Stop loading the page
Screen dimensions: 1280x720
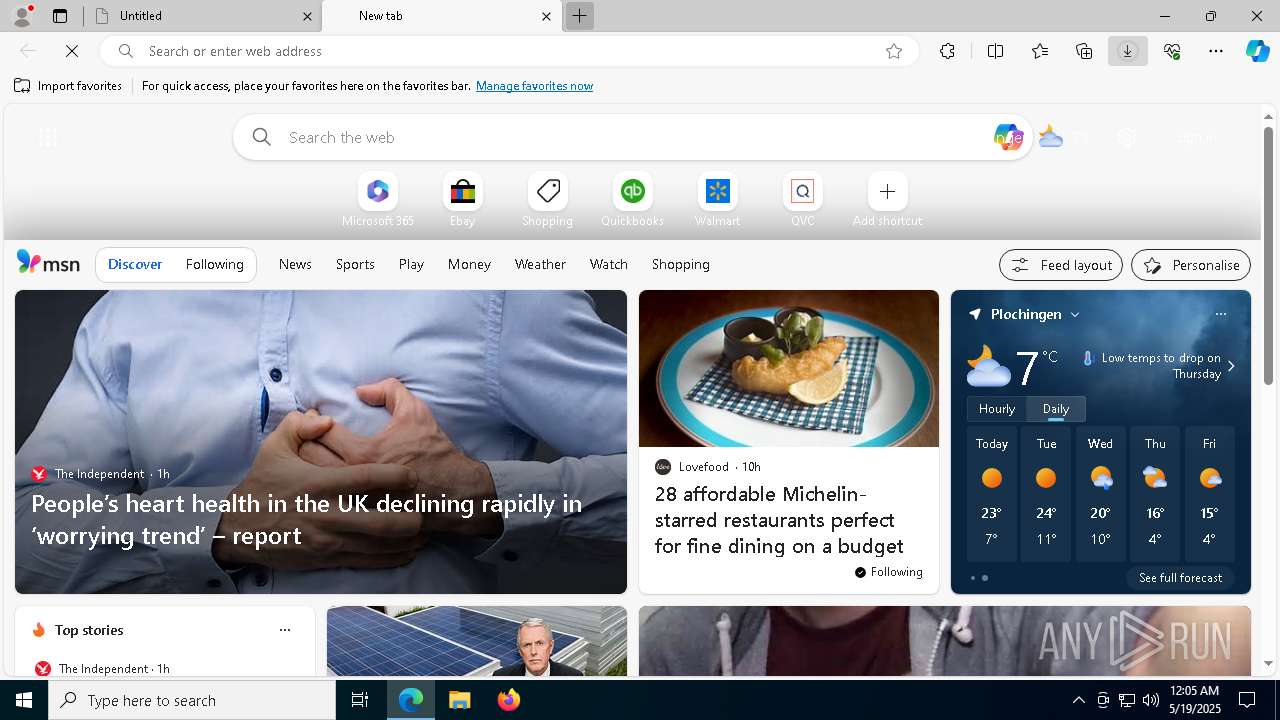point(72,51)
